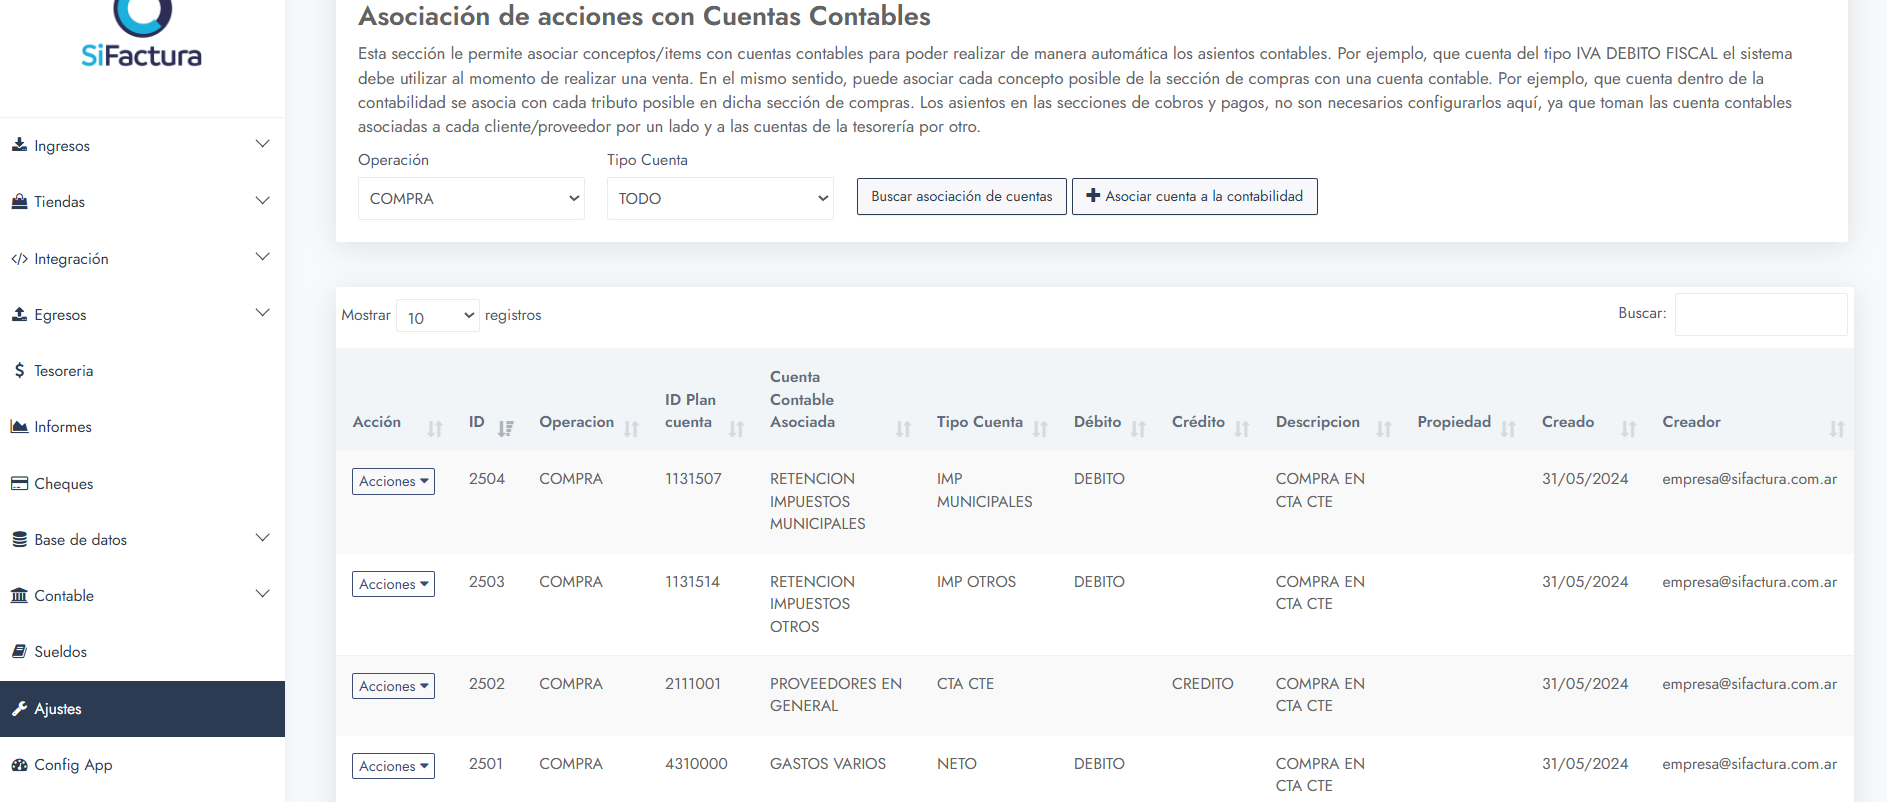Click Asociar cuenta a la contabilidad
This screenshot has height=802, width=1887.
click(1194, 196)
